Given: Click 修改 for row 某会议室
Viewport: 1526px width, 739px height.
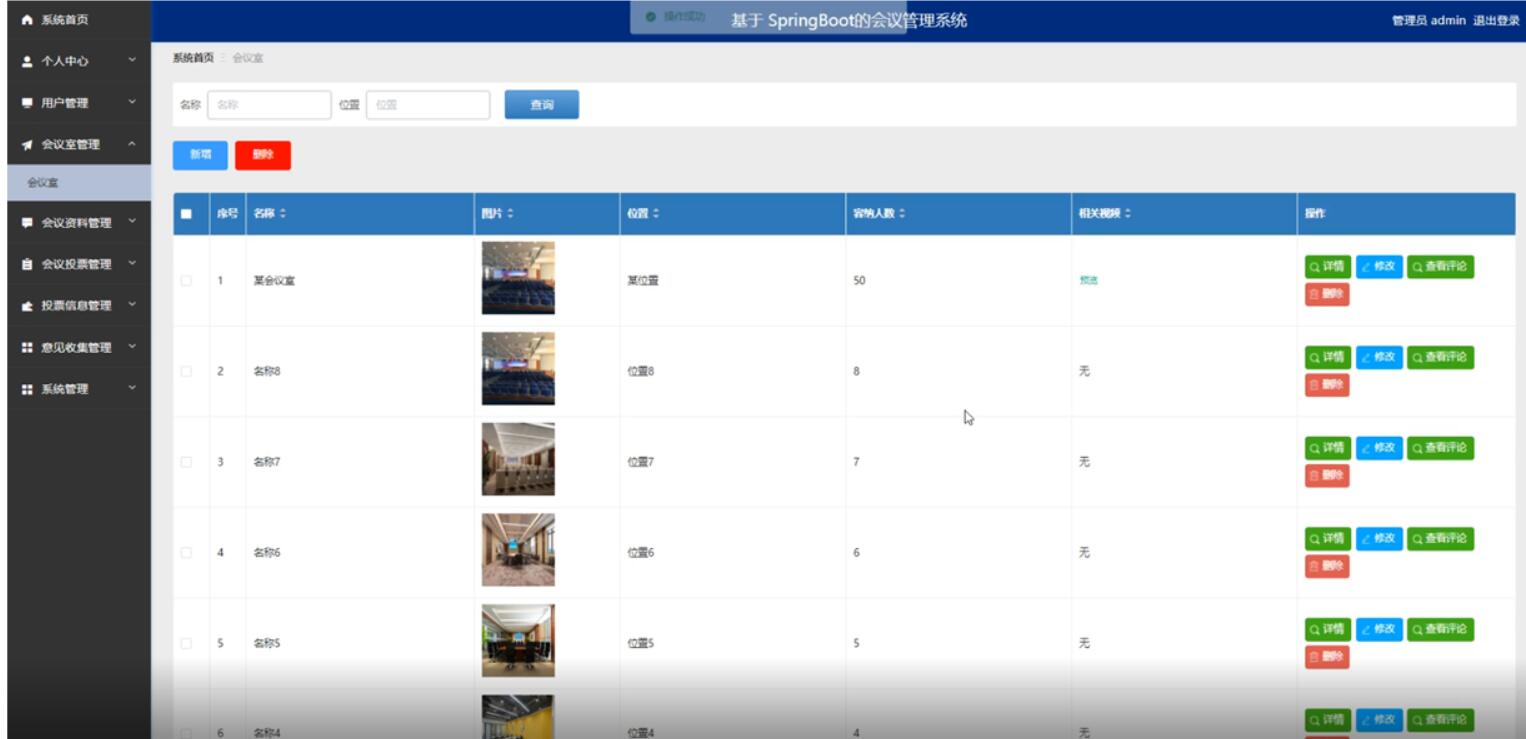Looking at the screenshot, I should [1379, 267].
